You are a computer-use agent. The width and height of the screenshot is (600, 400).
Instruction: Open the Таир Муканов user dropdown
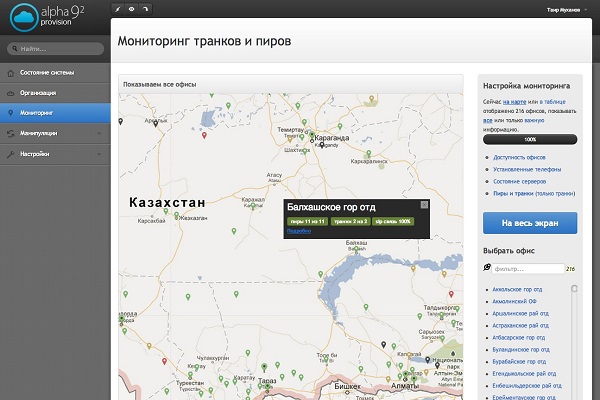567,10
